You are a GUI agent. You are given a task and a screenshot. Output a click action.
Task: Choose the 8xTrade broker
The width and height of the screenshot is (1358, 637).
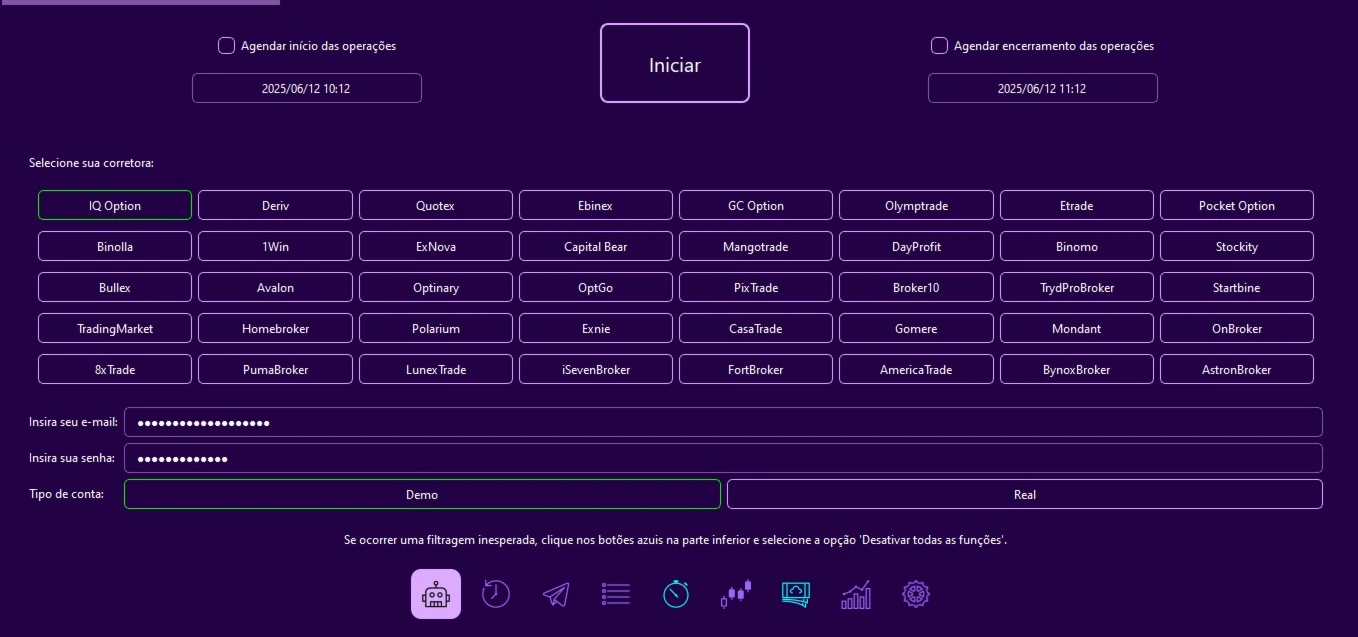click(x=115, y=369)
